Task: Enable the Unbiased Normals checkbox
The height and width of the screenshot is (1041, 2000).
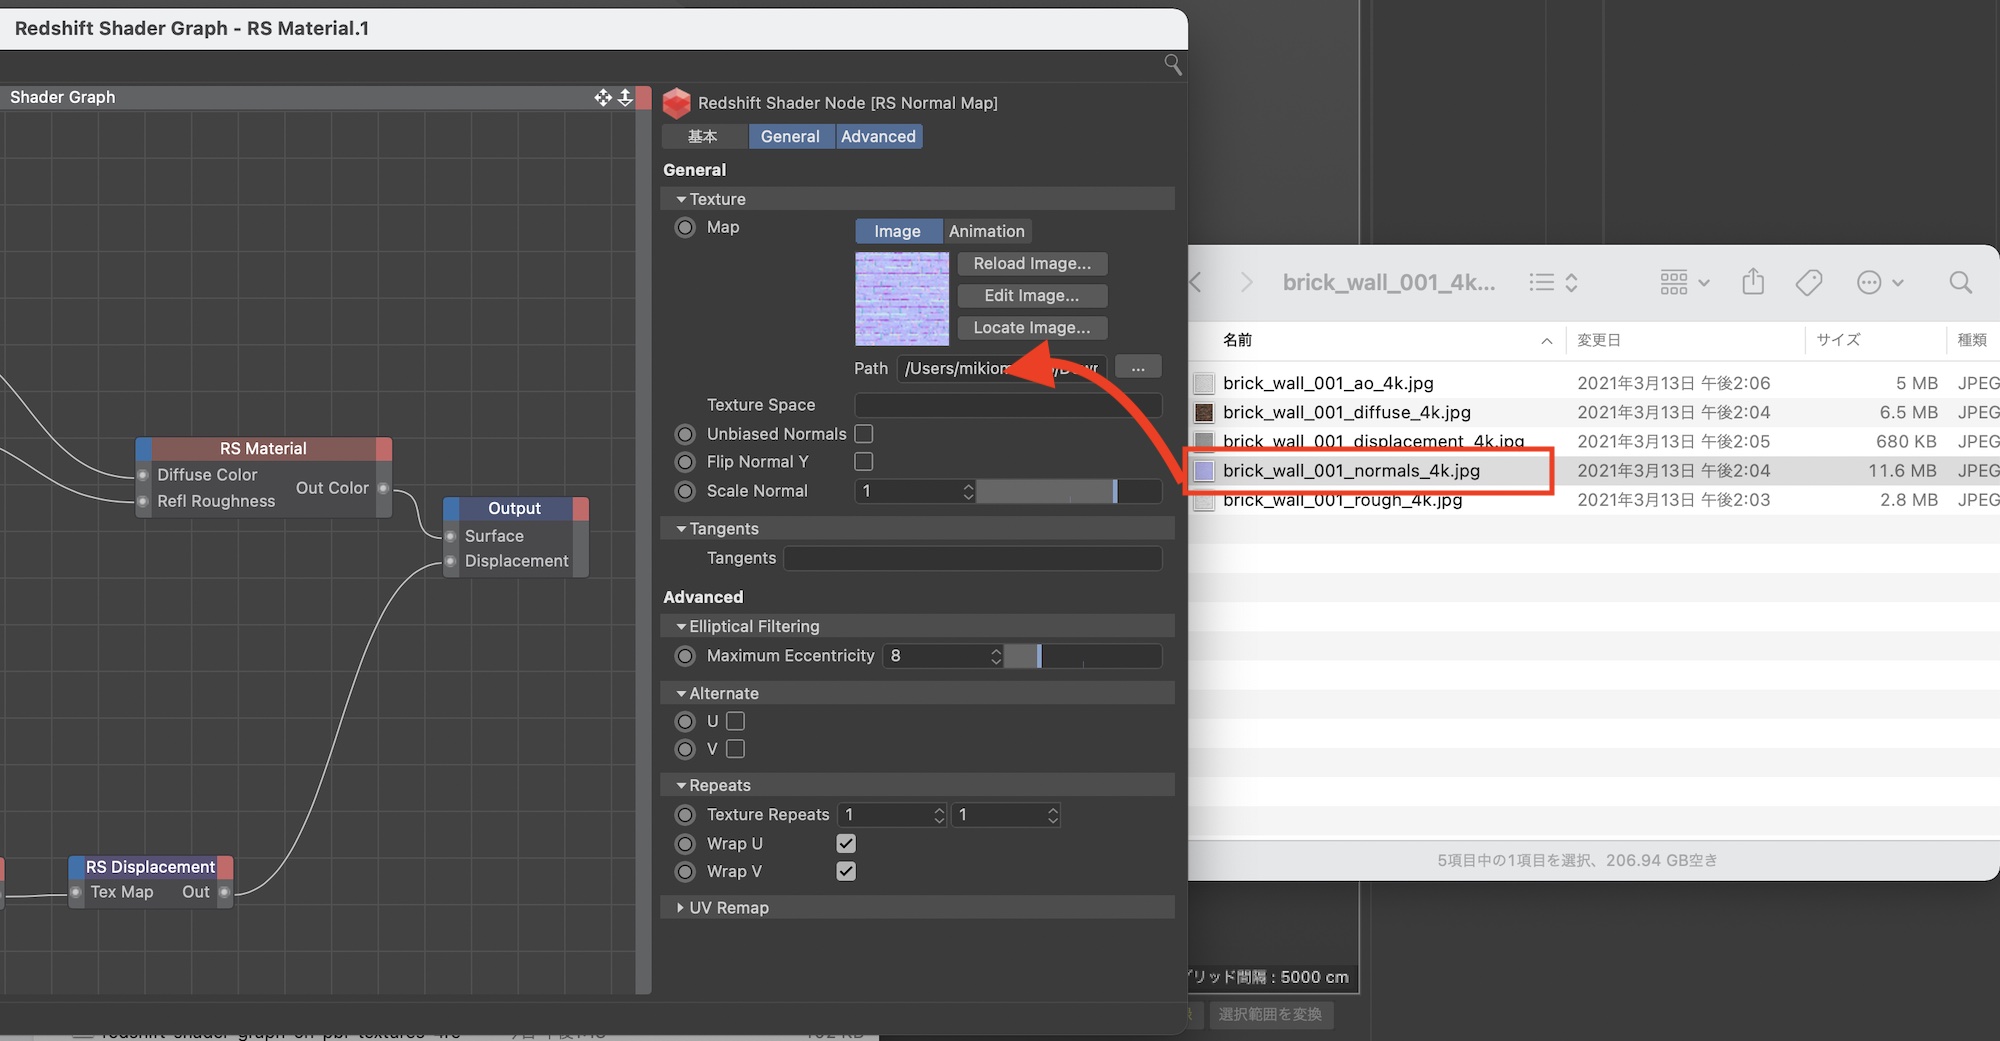Action: pyautogui.click(x=864, y=434)
